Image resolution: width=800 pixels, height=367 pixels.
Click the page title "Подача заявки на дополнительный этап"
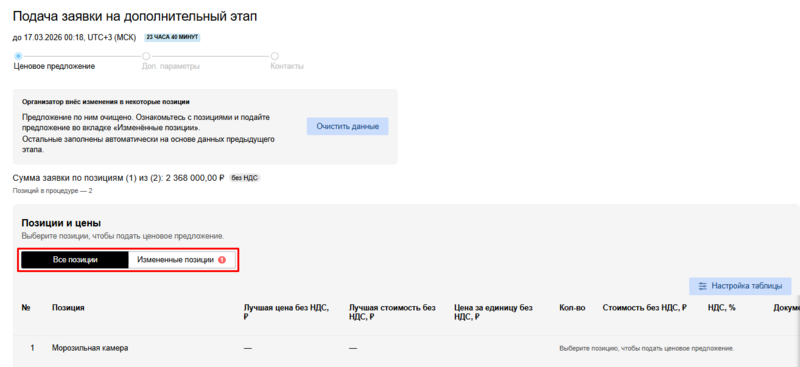[x=135, y=16]
